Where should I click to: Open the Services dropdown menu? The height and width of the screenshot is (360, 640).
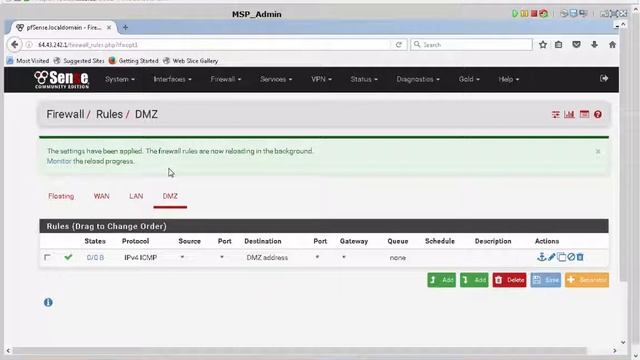(276, 79)
